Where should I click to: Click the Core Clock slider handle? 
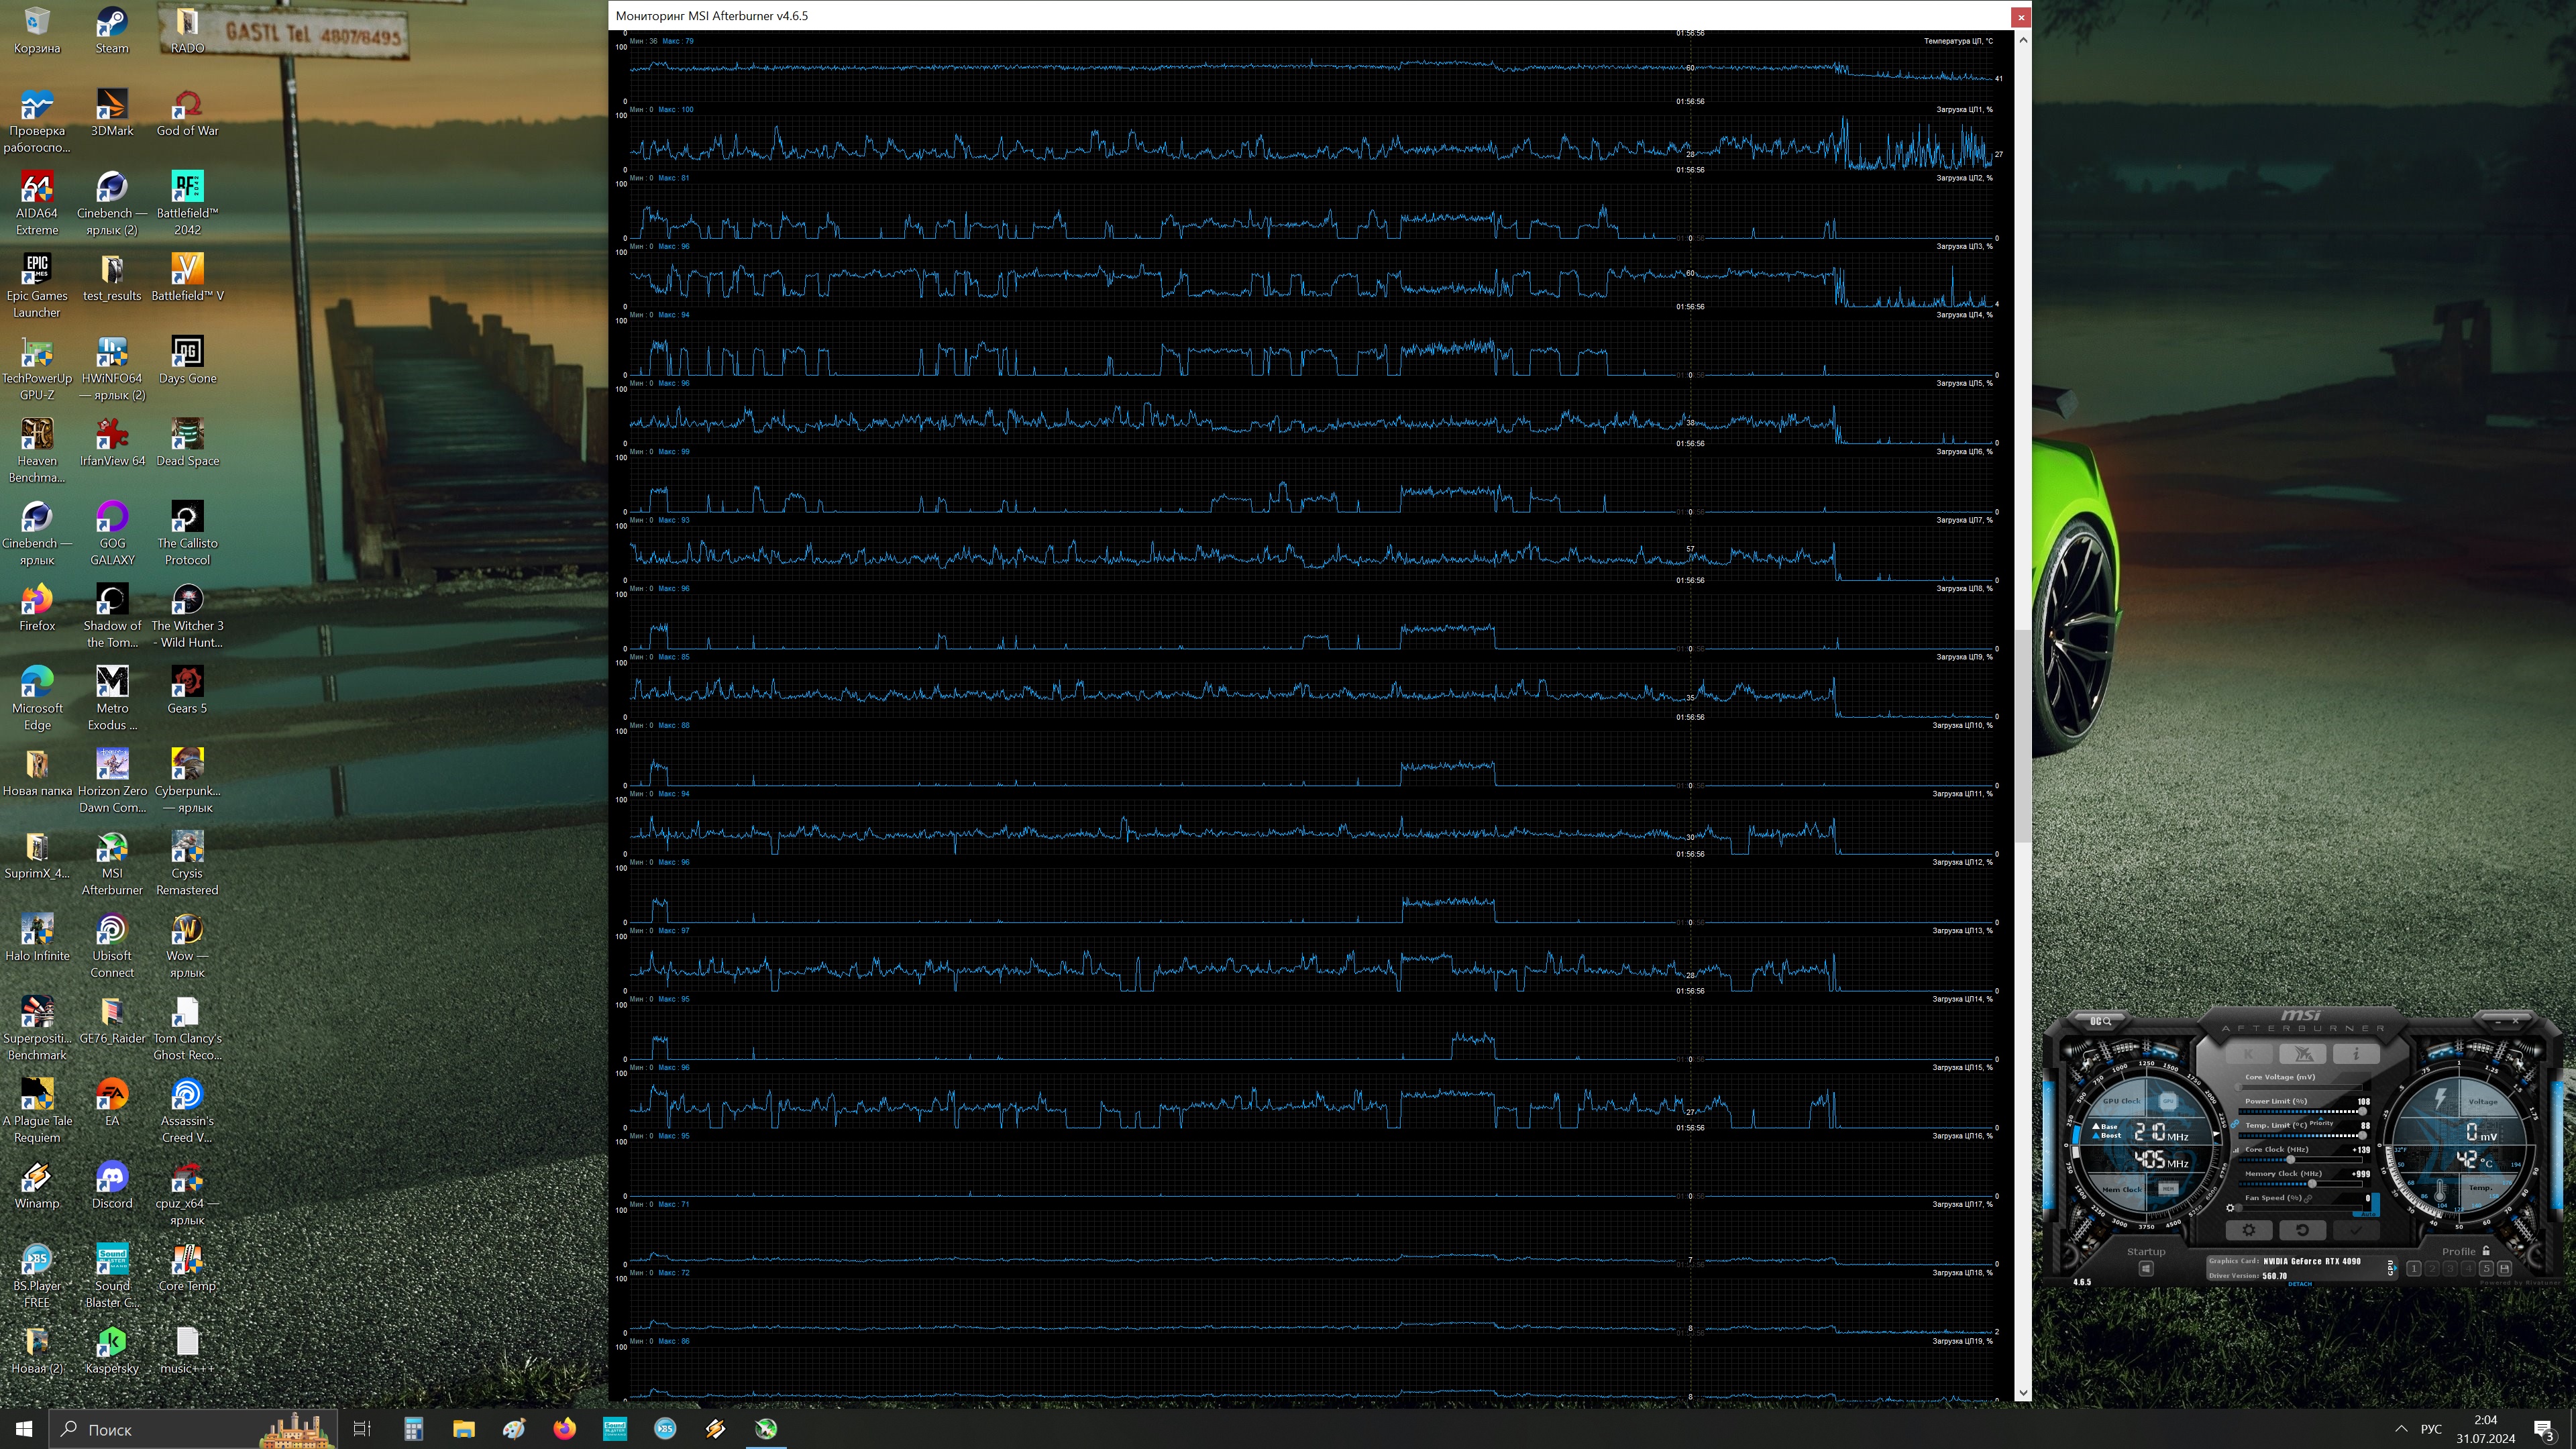(x=2291, y=1160)
